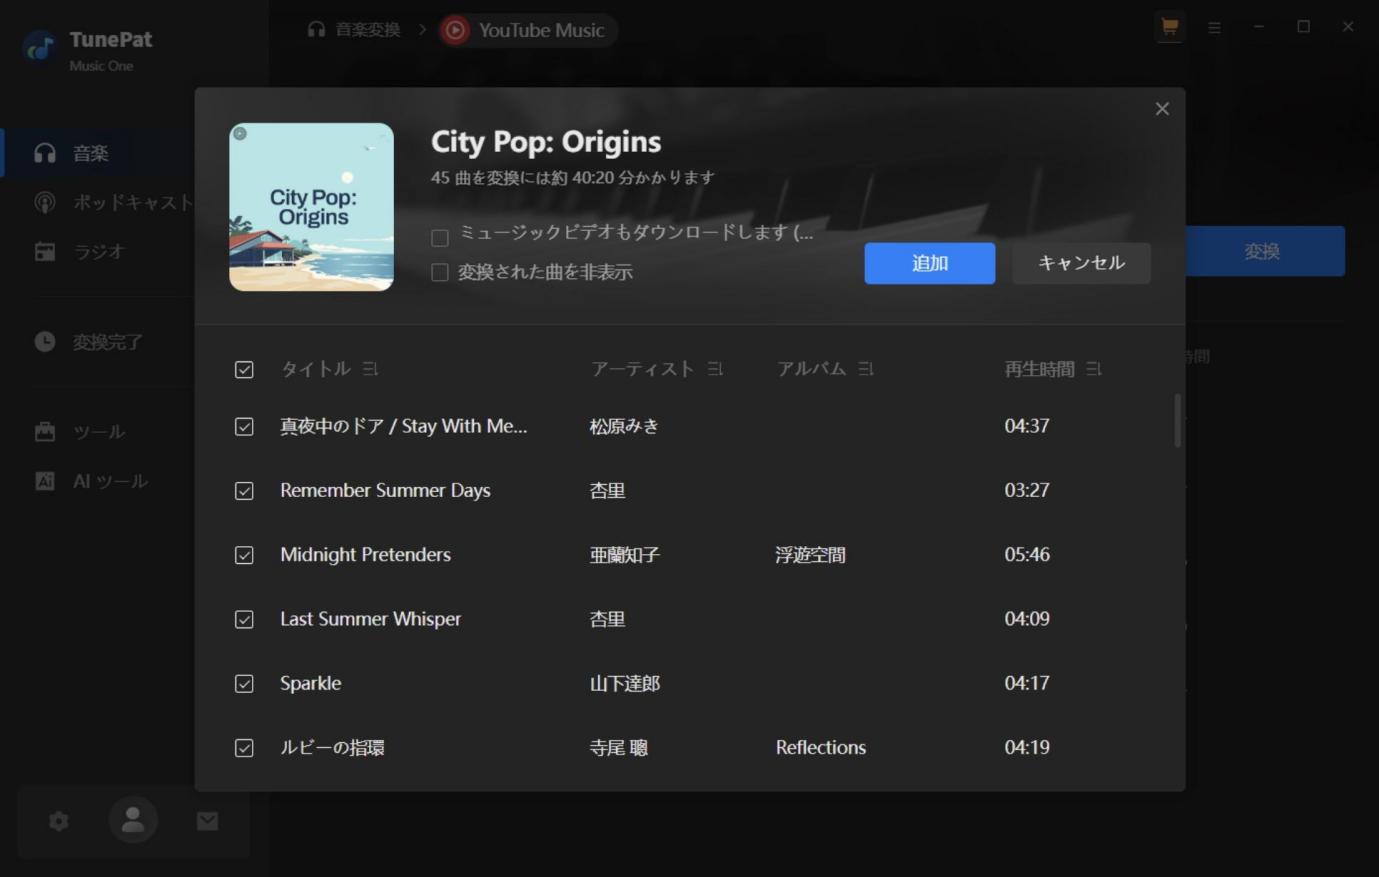
Task: Open the user profile avatar
Action: point(133,820)
